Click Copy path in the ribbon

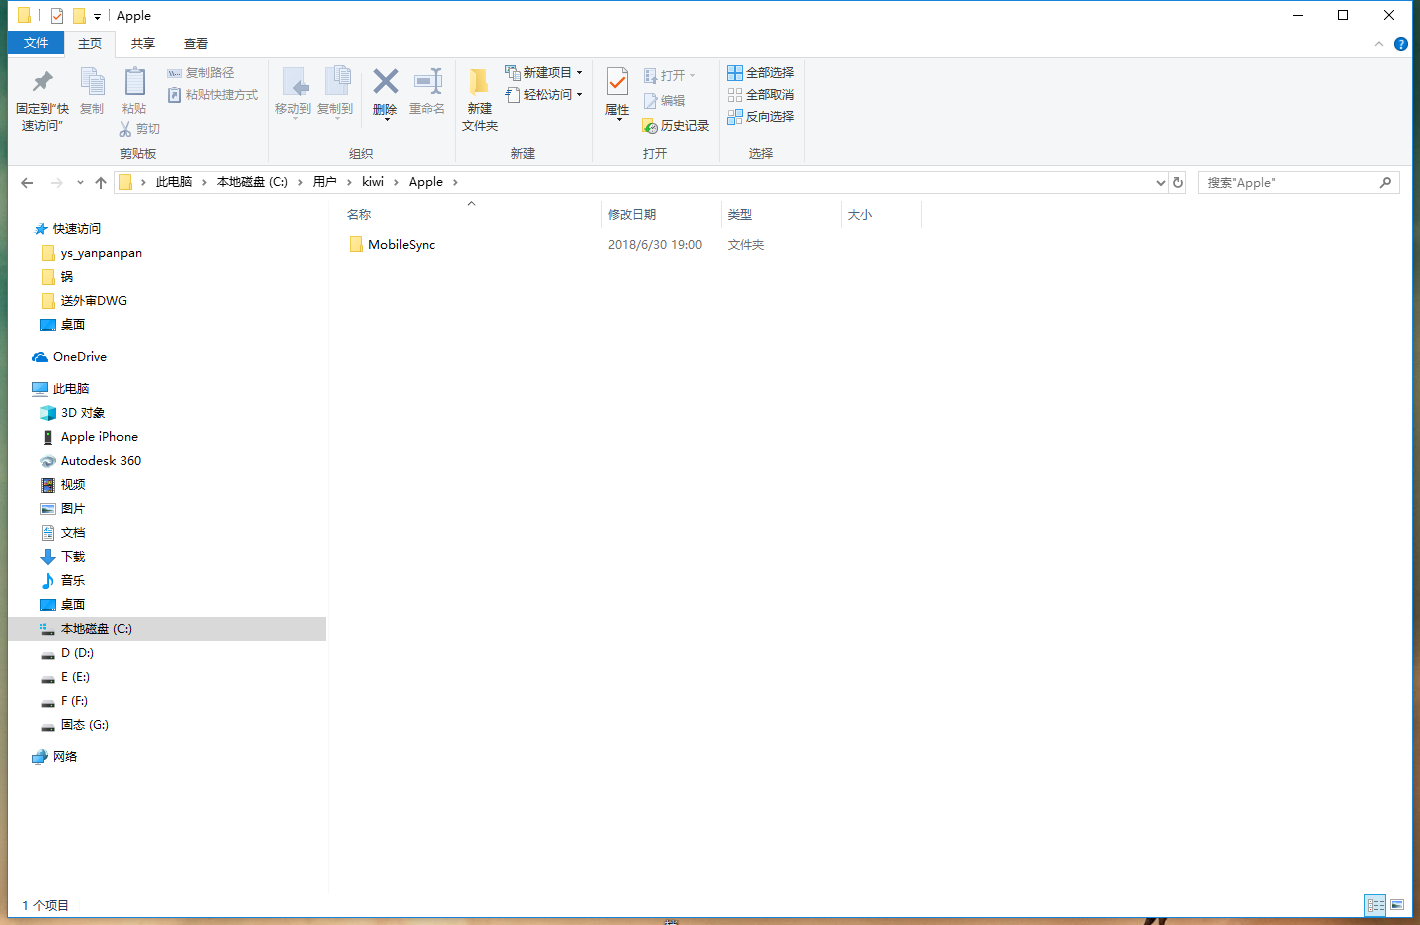coord(200,73)
